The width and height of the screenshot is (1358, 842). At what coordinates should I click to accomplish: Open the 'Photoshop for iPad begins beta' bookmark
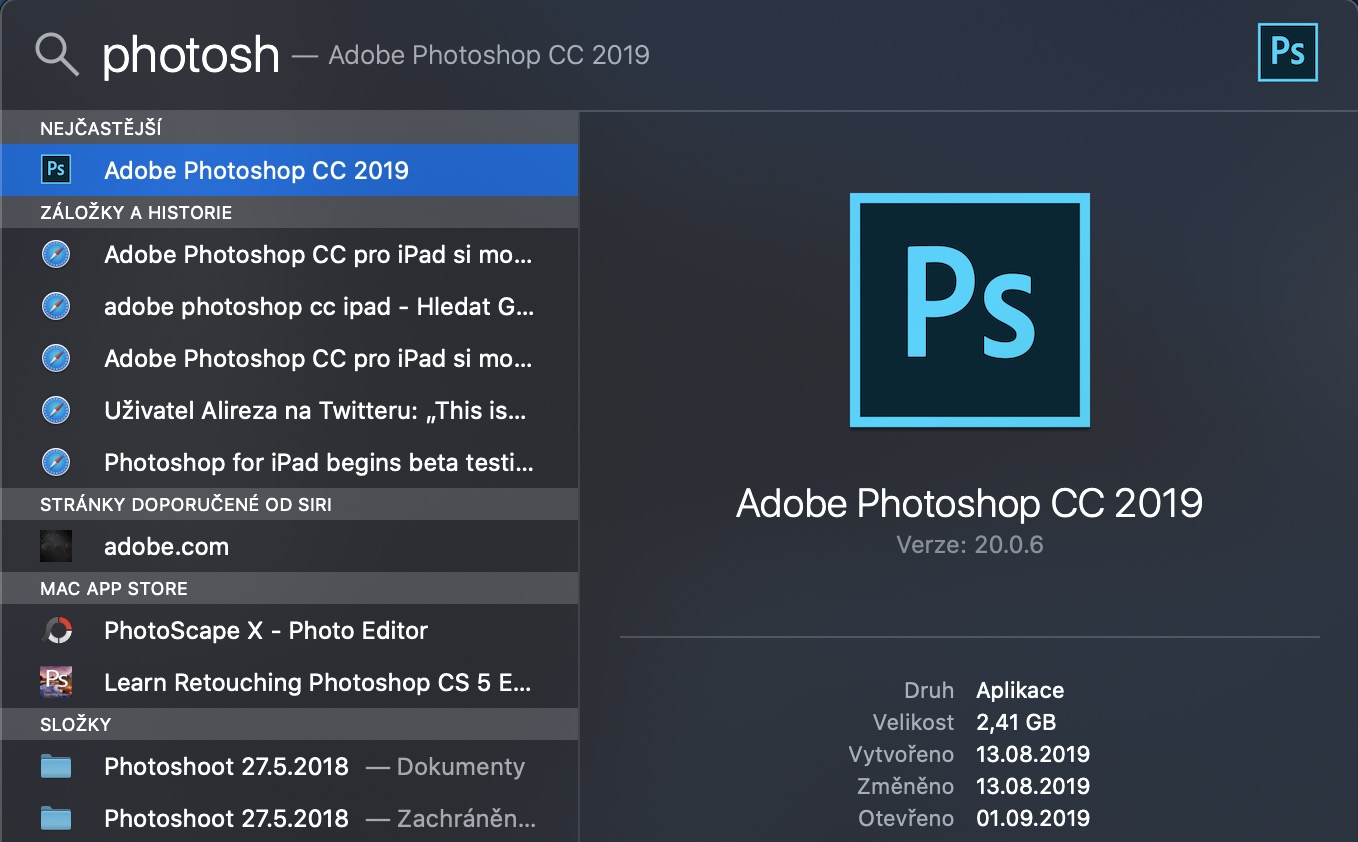(318, 463)
